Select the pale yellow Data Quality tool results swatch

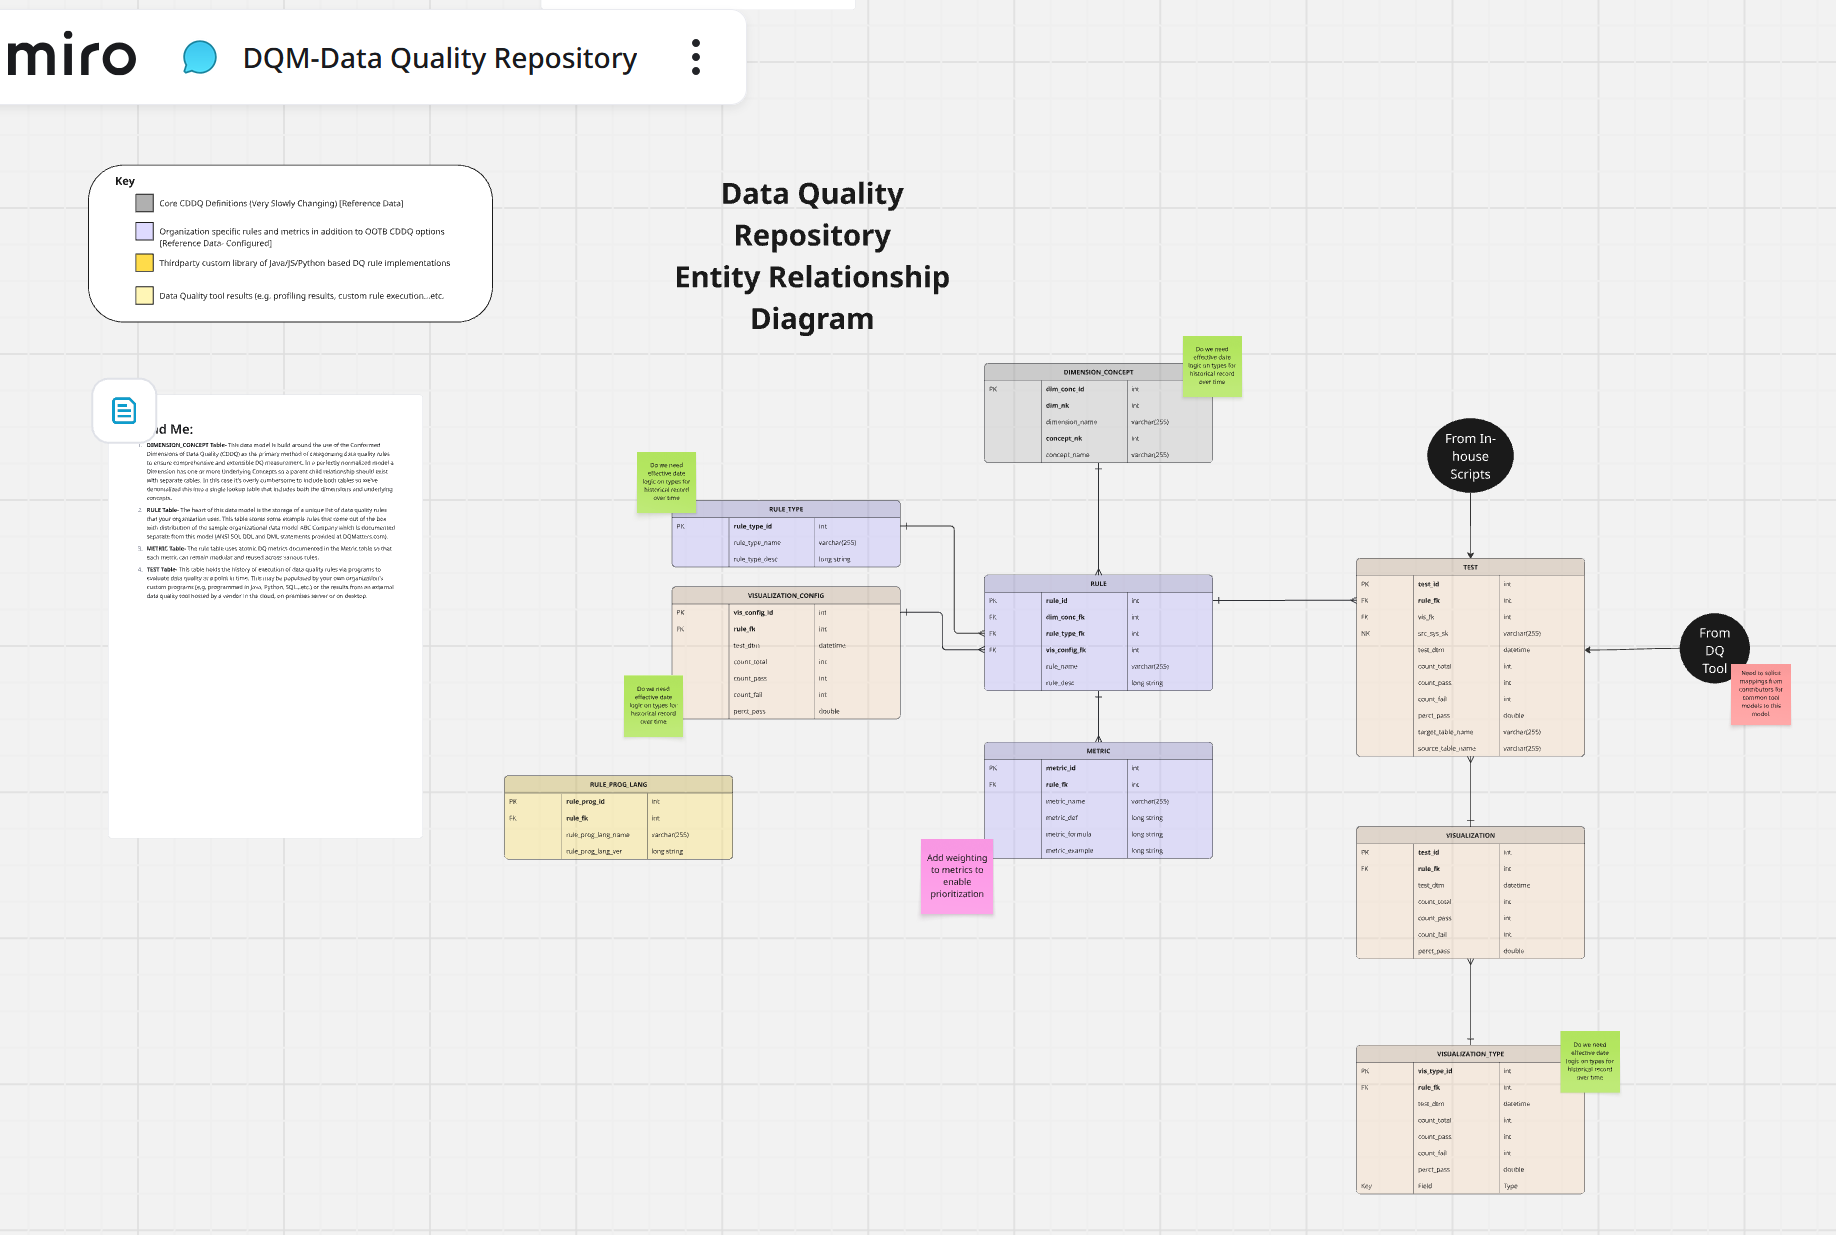(145, 296)
